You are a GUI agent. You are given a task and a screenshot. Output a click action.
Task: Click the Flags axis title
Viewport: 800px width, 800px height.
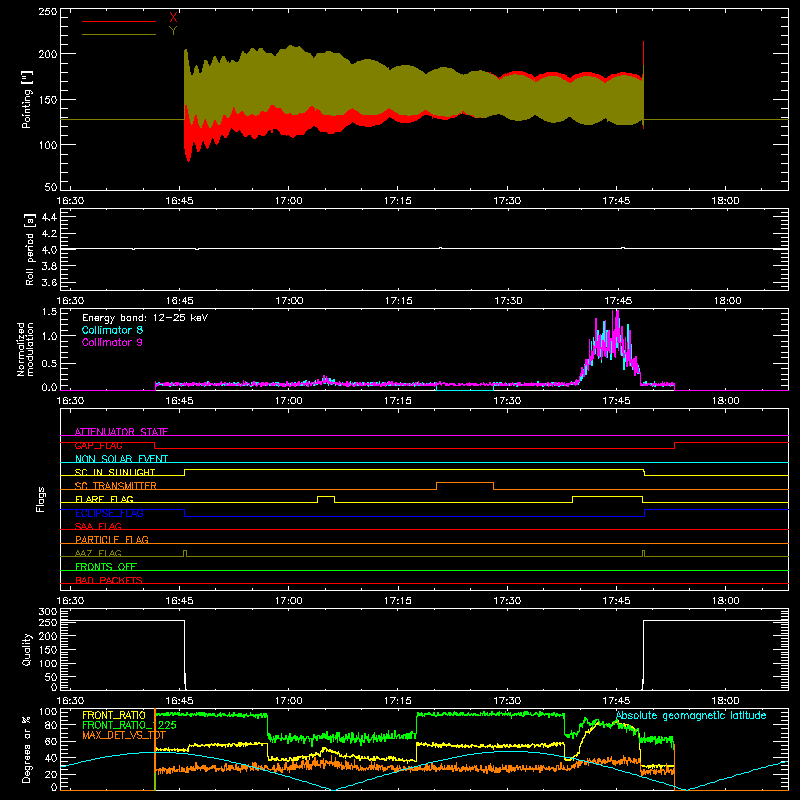click(41, 499)
